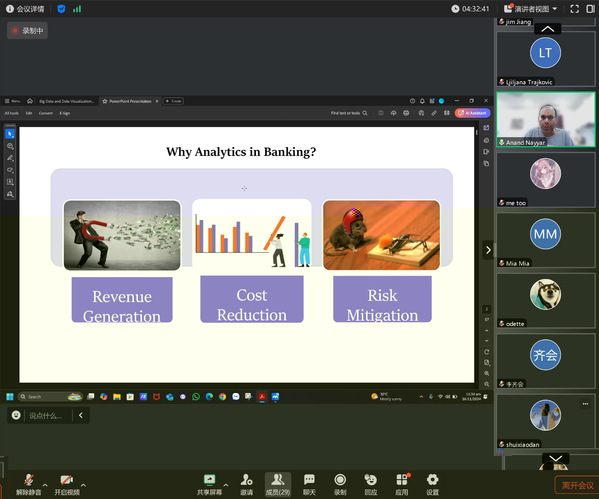
Task: Open the apps (应用) button
Action: 402,484
